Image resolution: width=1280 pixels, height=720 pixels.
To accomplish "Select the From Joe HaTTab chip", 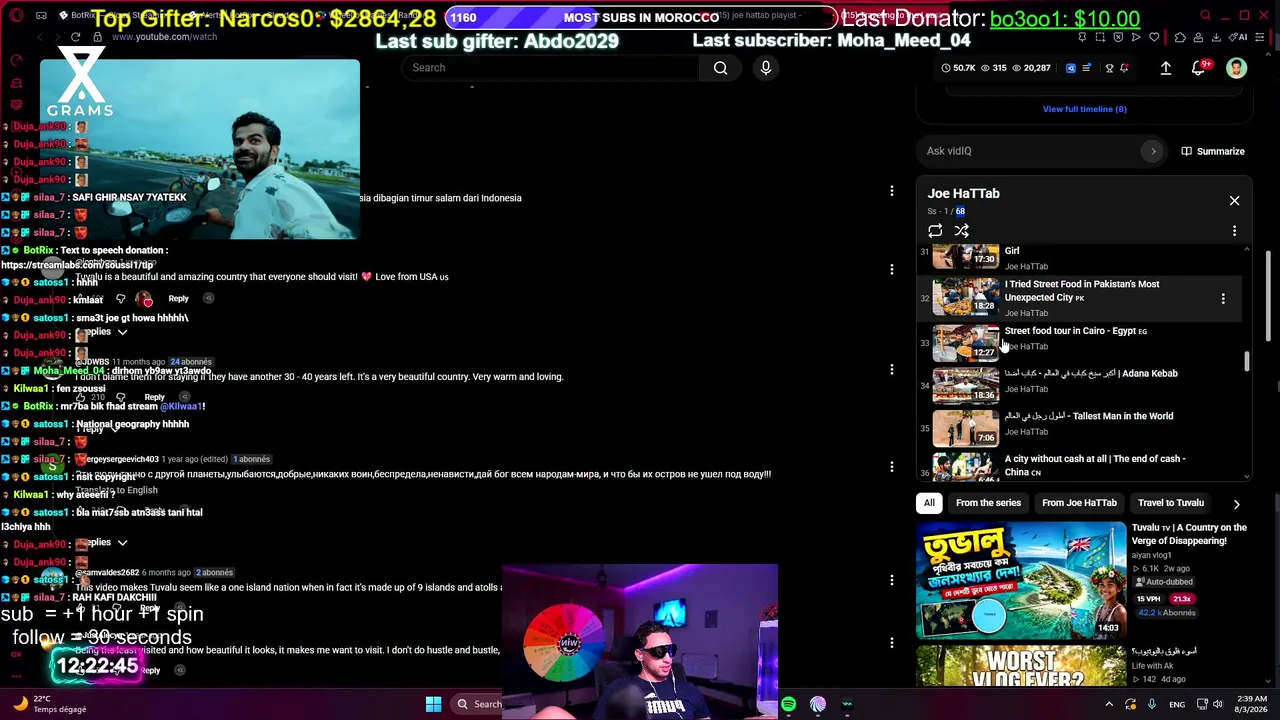I will (1079, 503).
